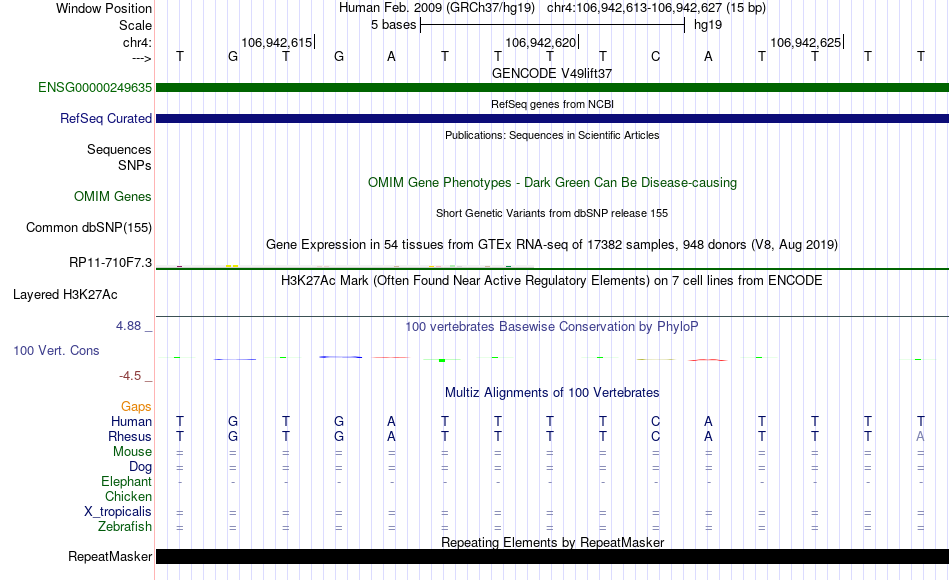Open "Multiz Alignments of 100 Vertebrates" title

pyautogui.click(x=552, y=392)
